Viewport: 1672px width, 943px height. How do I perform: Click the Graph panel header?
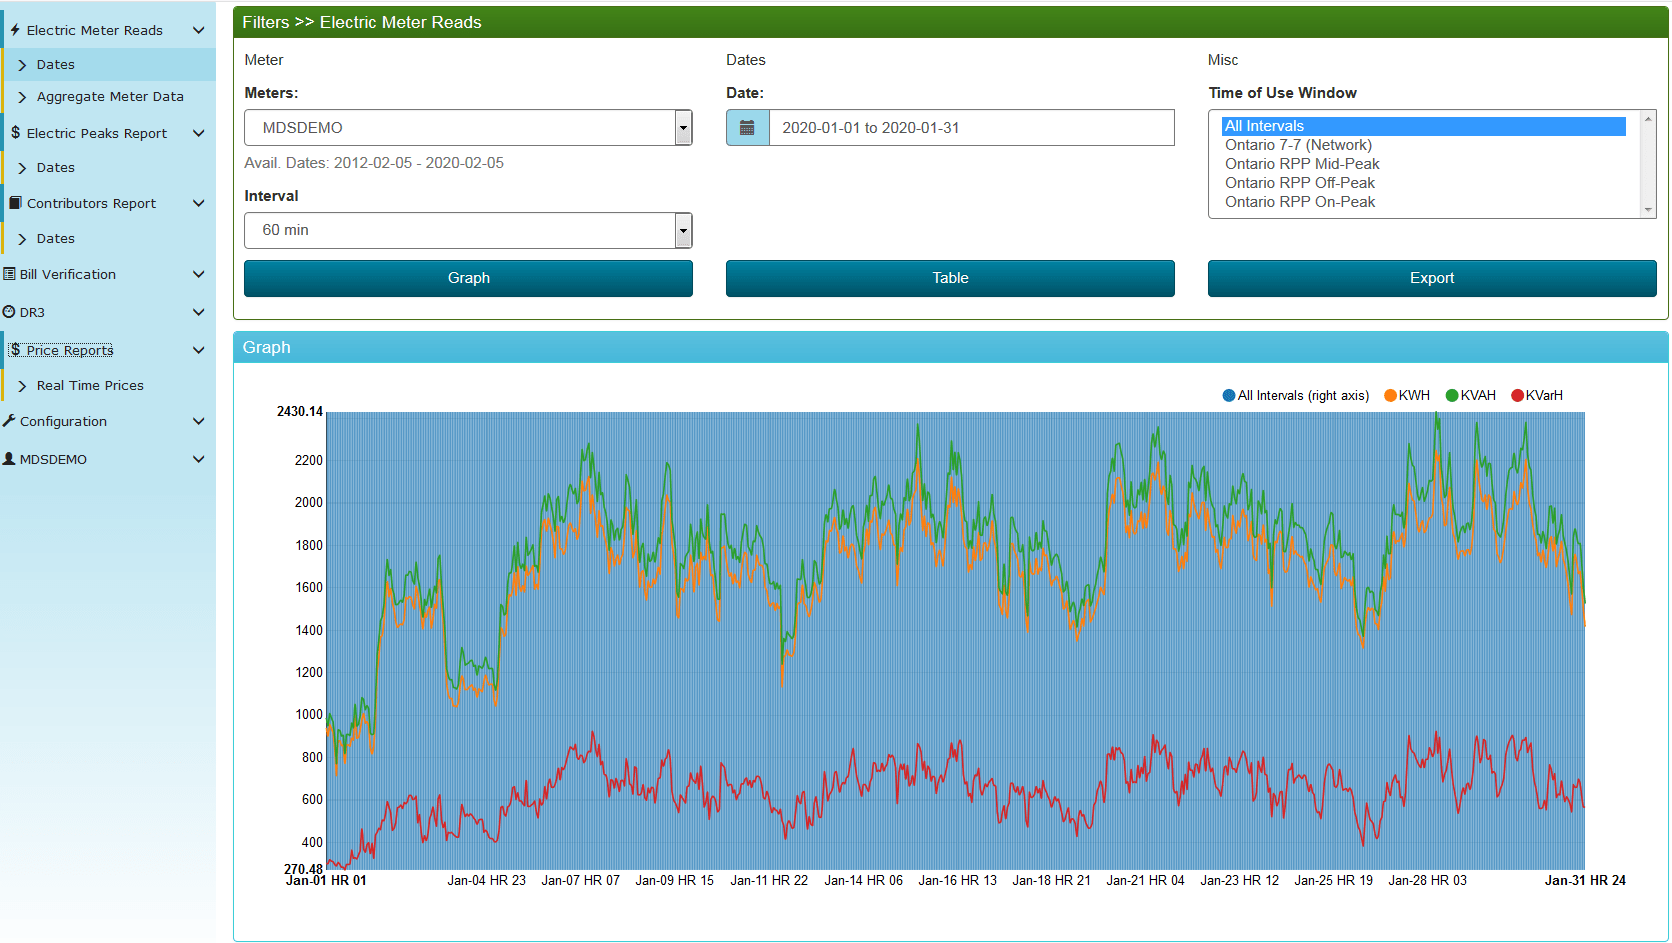pyautogui.click(x=950, y=347)
